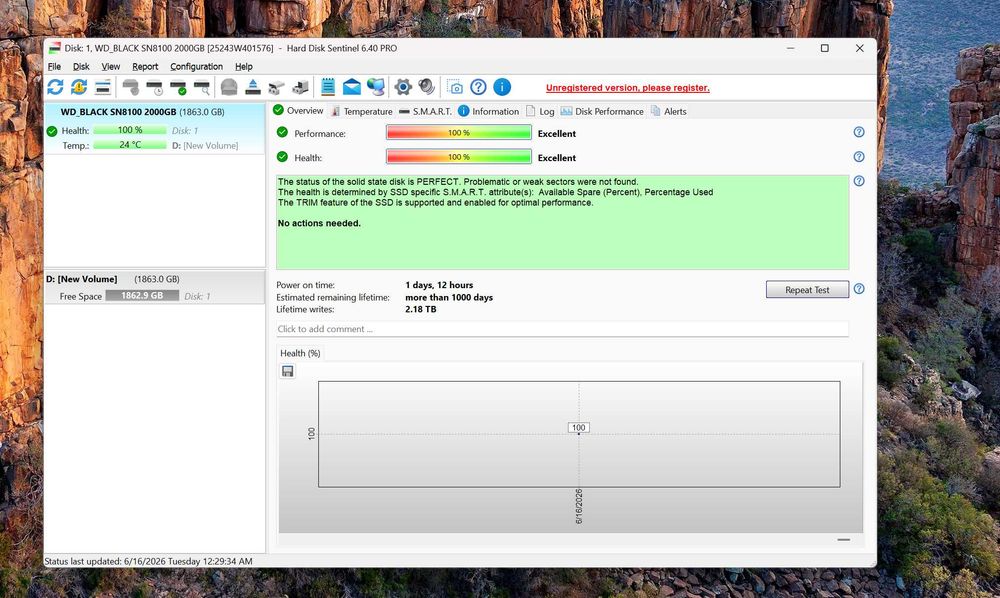Viewport: 1000px width, 598px height.
Task: Click the 'Status last updated' status bar text
Action: 149,562
